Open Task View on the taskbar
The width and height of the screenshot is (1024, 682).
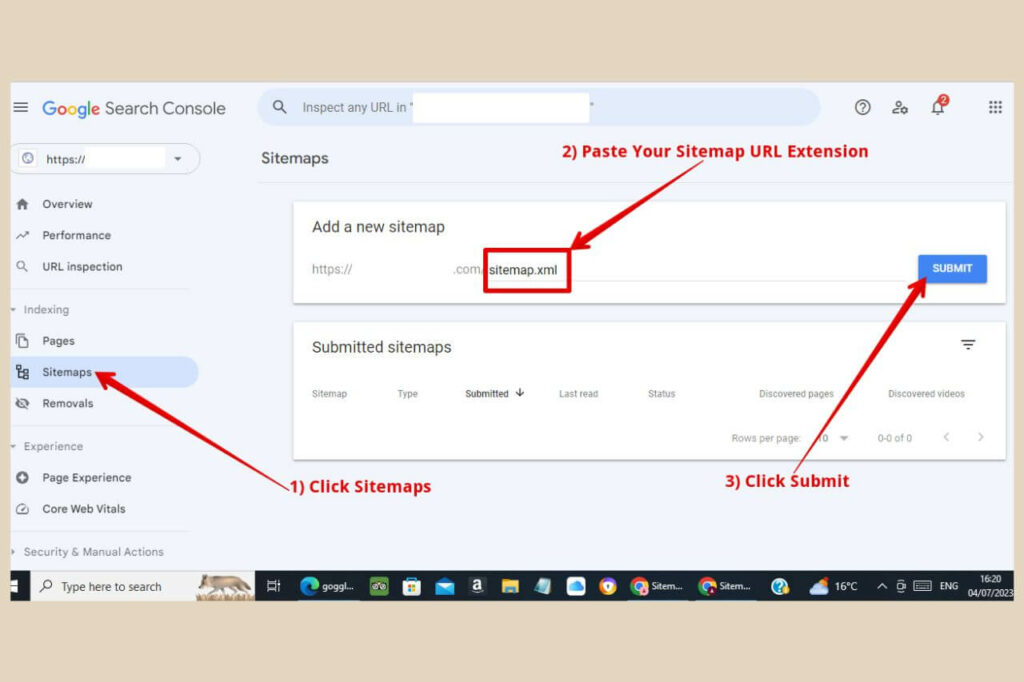274,586
